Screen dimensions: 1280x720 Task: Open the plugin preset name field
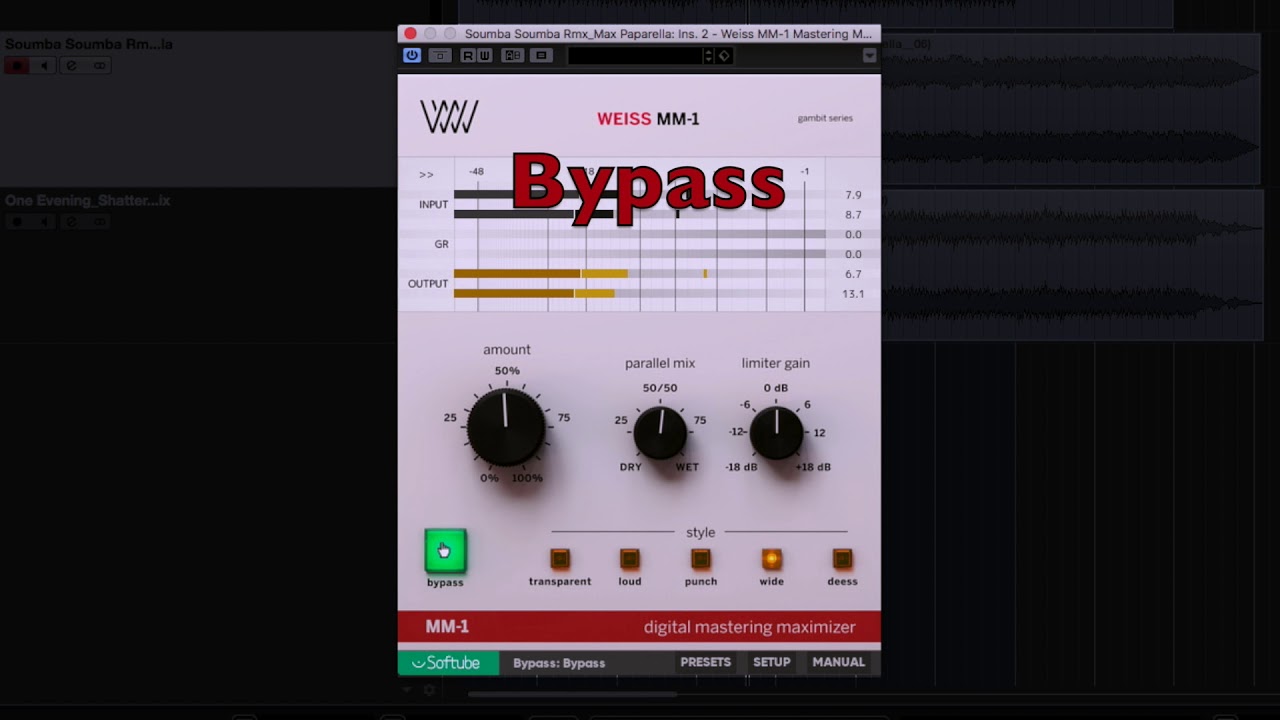point(636,56)
